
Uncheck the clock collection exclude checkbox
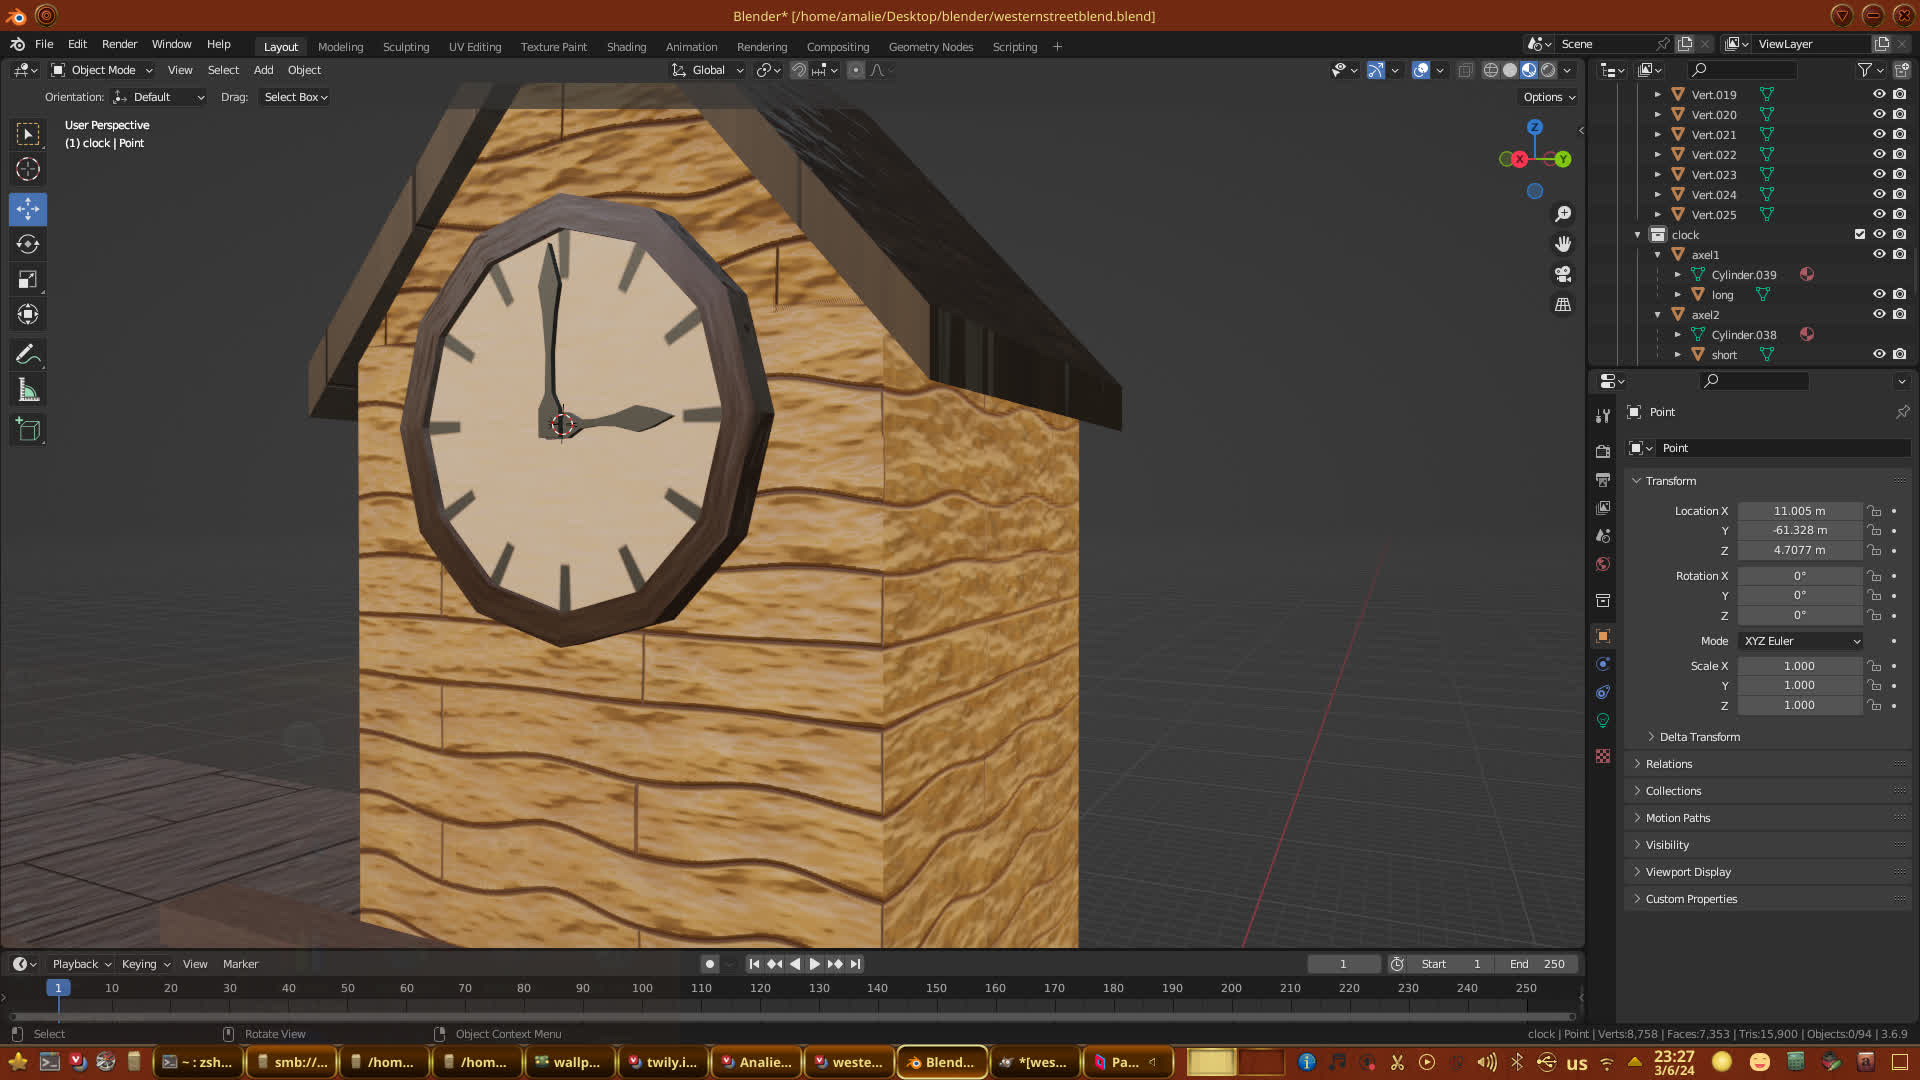click(x=1860, y=234)
